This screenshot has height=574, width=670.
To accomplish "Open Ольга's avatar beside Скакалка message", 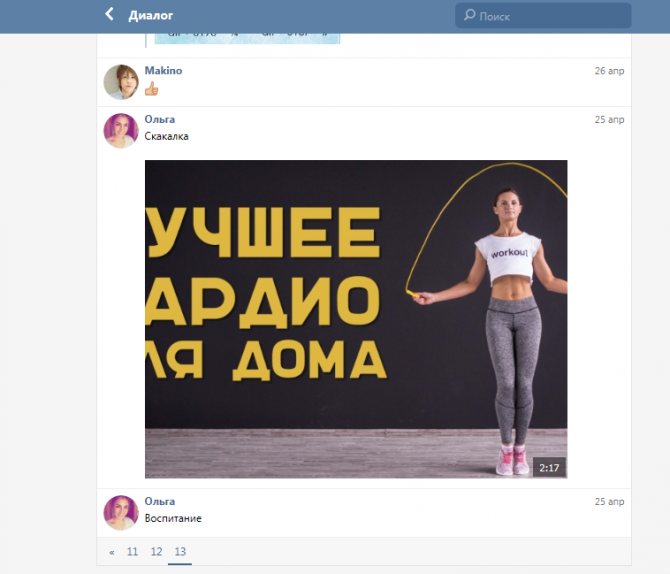I will (121, 131).
